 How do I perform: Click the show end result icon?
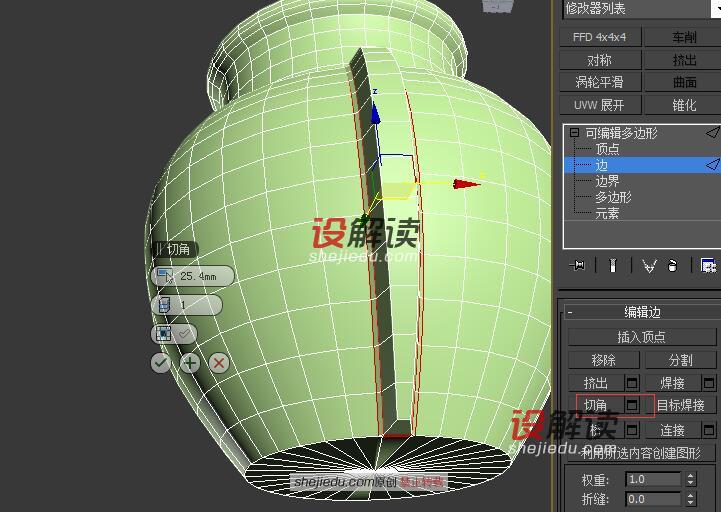point(612,265)
